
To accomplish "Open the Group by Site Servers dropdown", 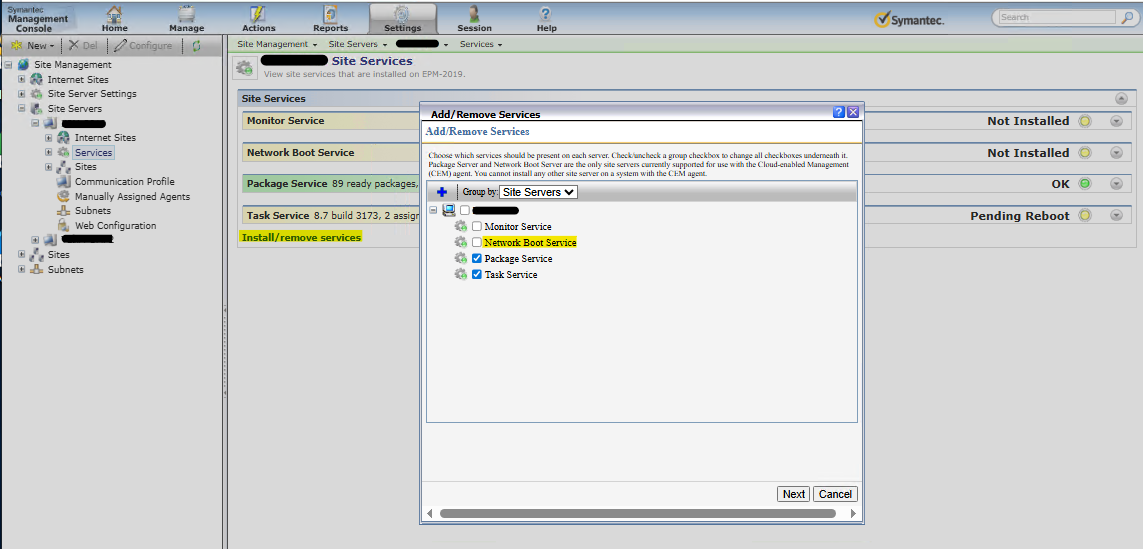I will [x=538, y=192].
